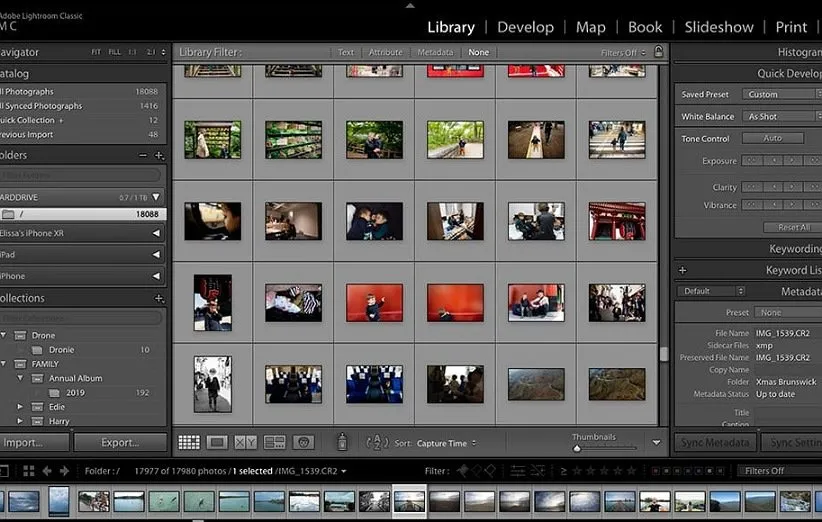The width and height of the screenshot is (822, 522).
Task: Reverse sort direction with the A-Z icon
Action: 377,442
